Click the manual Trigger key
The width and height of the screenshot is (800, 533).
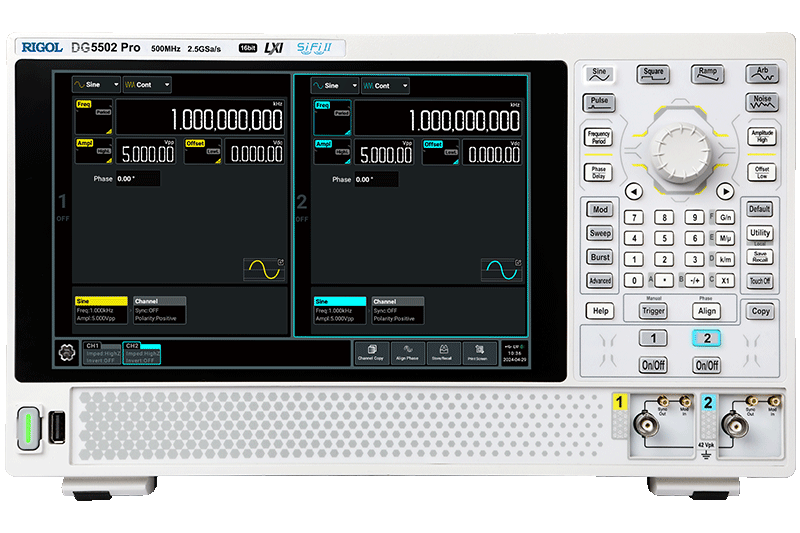pos(653,311)
